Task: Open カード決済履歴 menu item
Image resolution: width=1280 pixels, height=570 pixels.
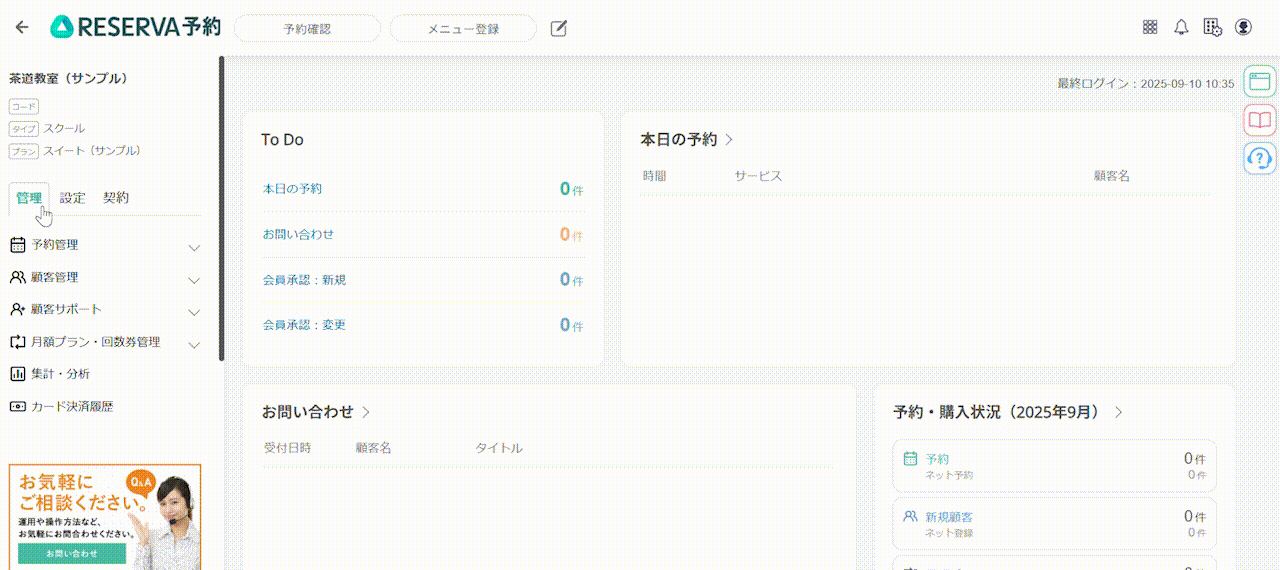Action: [x=105, y=407]
